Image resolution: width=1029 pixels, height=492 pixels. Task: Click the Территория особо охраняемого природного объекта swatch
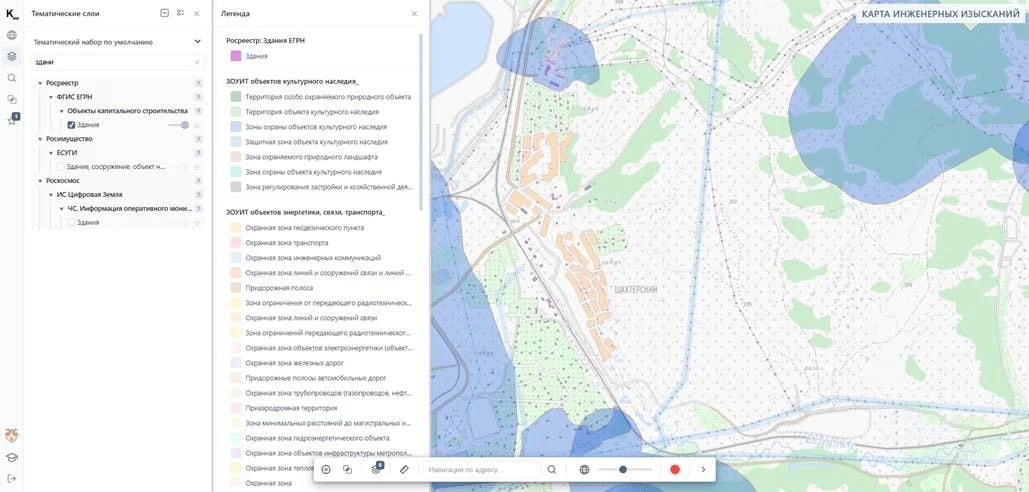point(236,96)
